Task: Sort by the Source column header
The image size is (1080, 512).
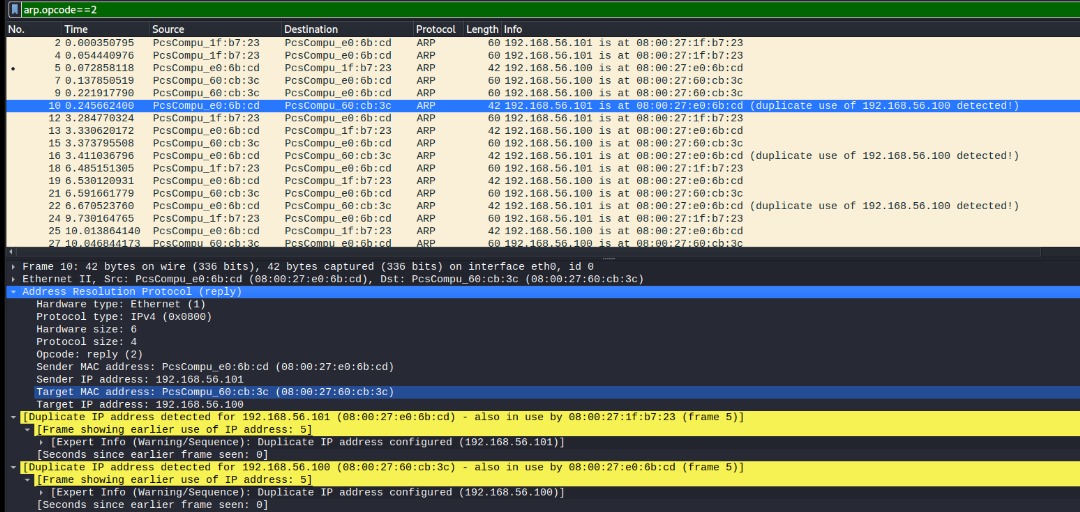Action: click(216, 30)
